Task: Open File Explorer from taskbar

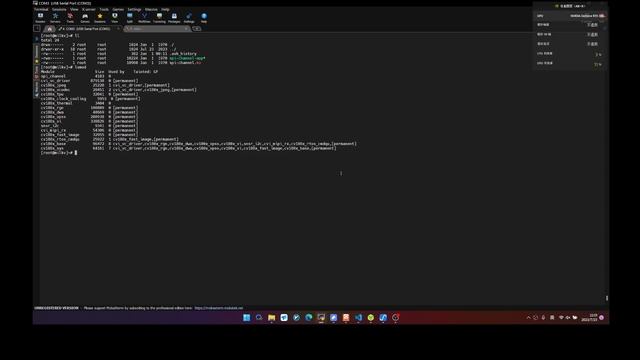Action: coord(271,317)
